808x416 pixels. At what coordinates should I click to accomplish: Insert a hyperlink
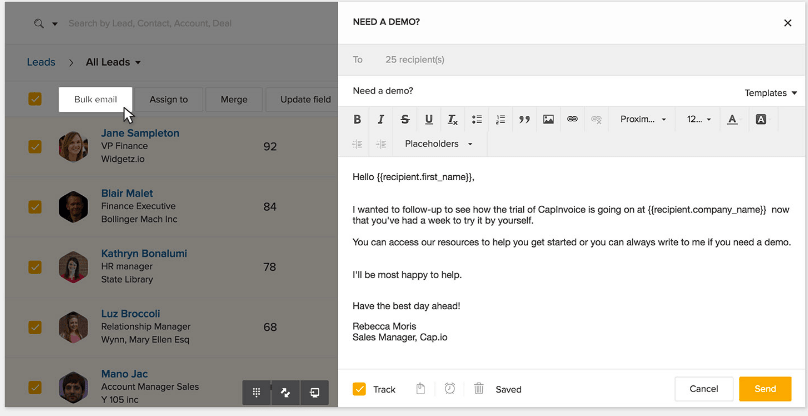[x=572, y=120]
